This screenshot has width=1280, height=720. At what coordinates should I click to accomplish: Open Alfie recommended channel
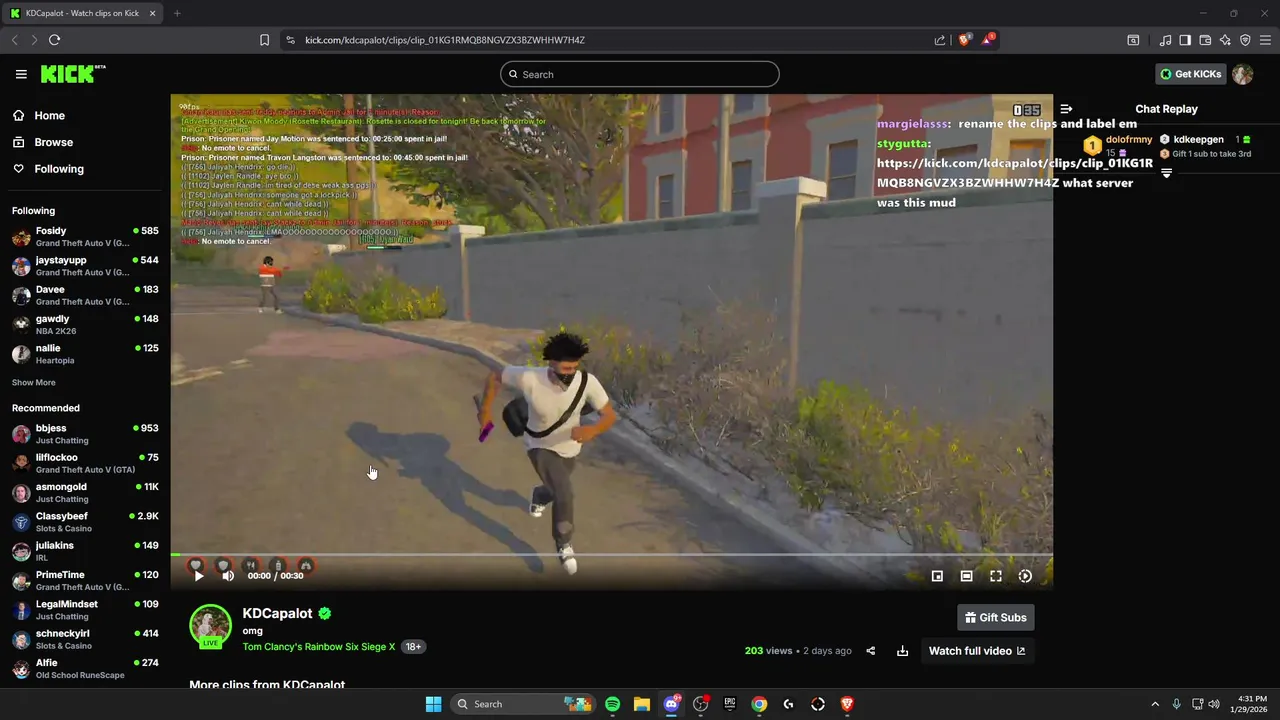point(85,669)
